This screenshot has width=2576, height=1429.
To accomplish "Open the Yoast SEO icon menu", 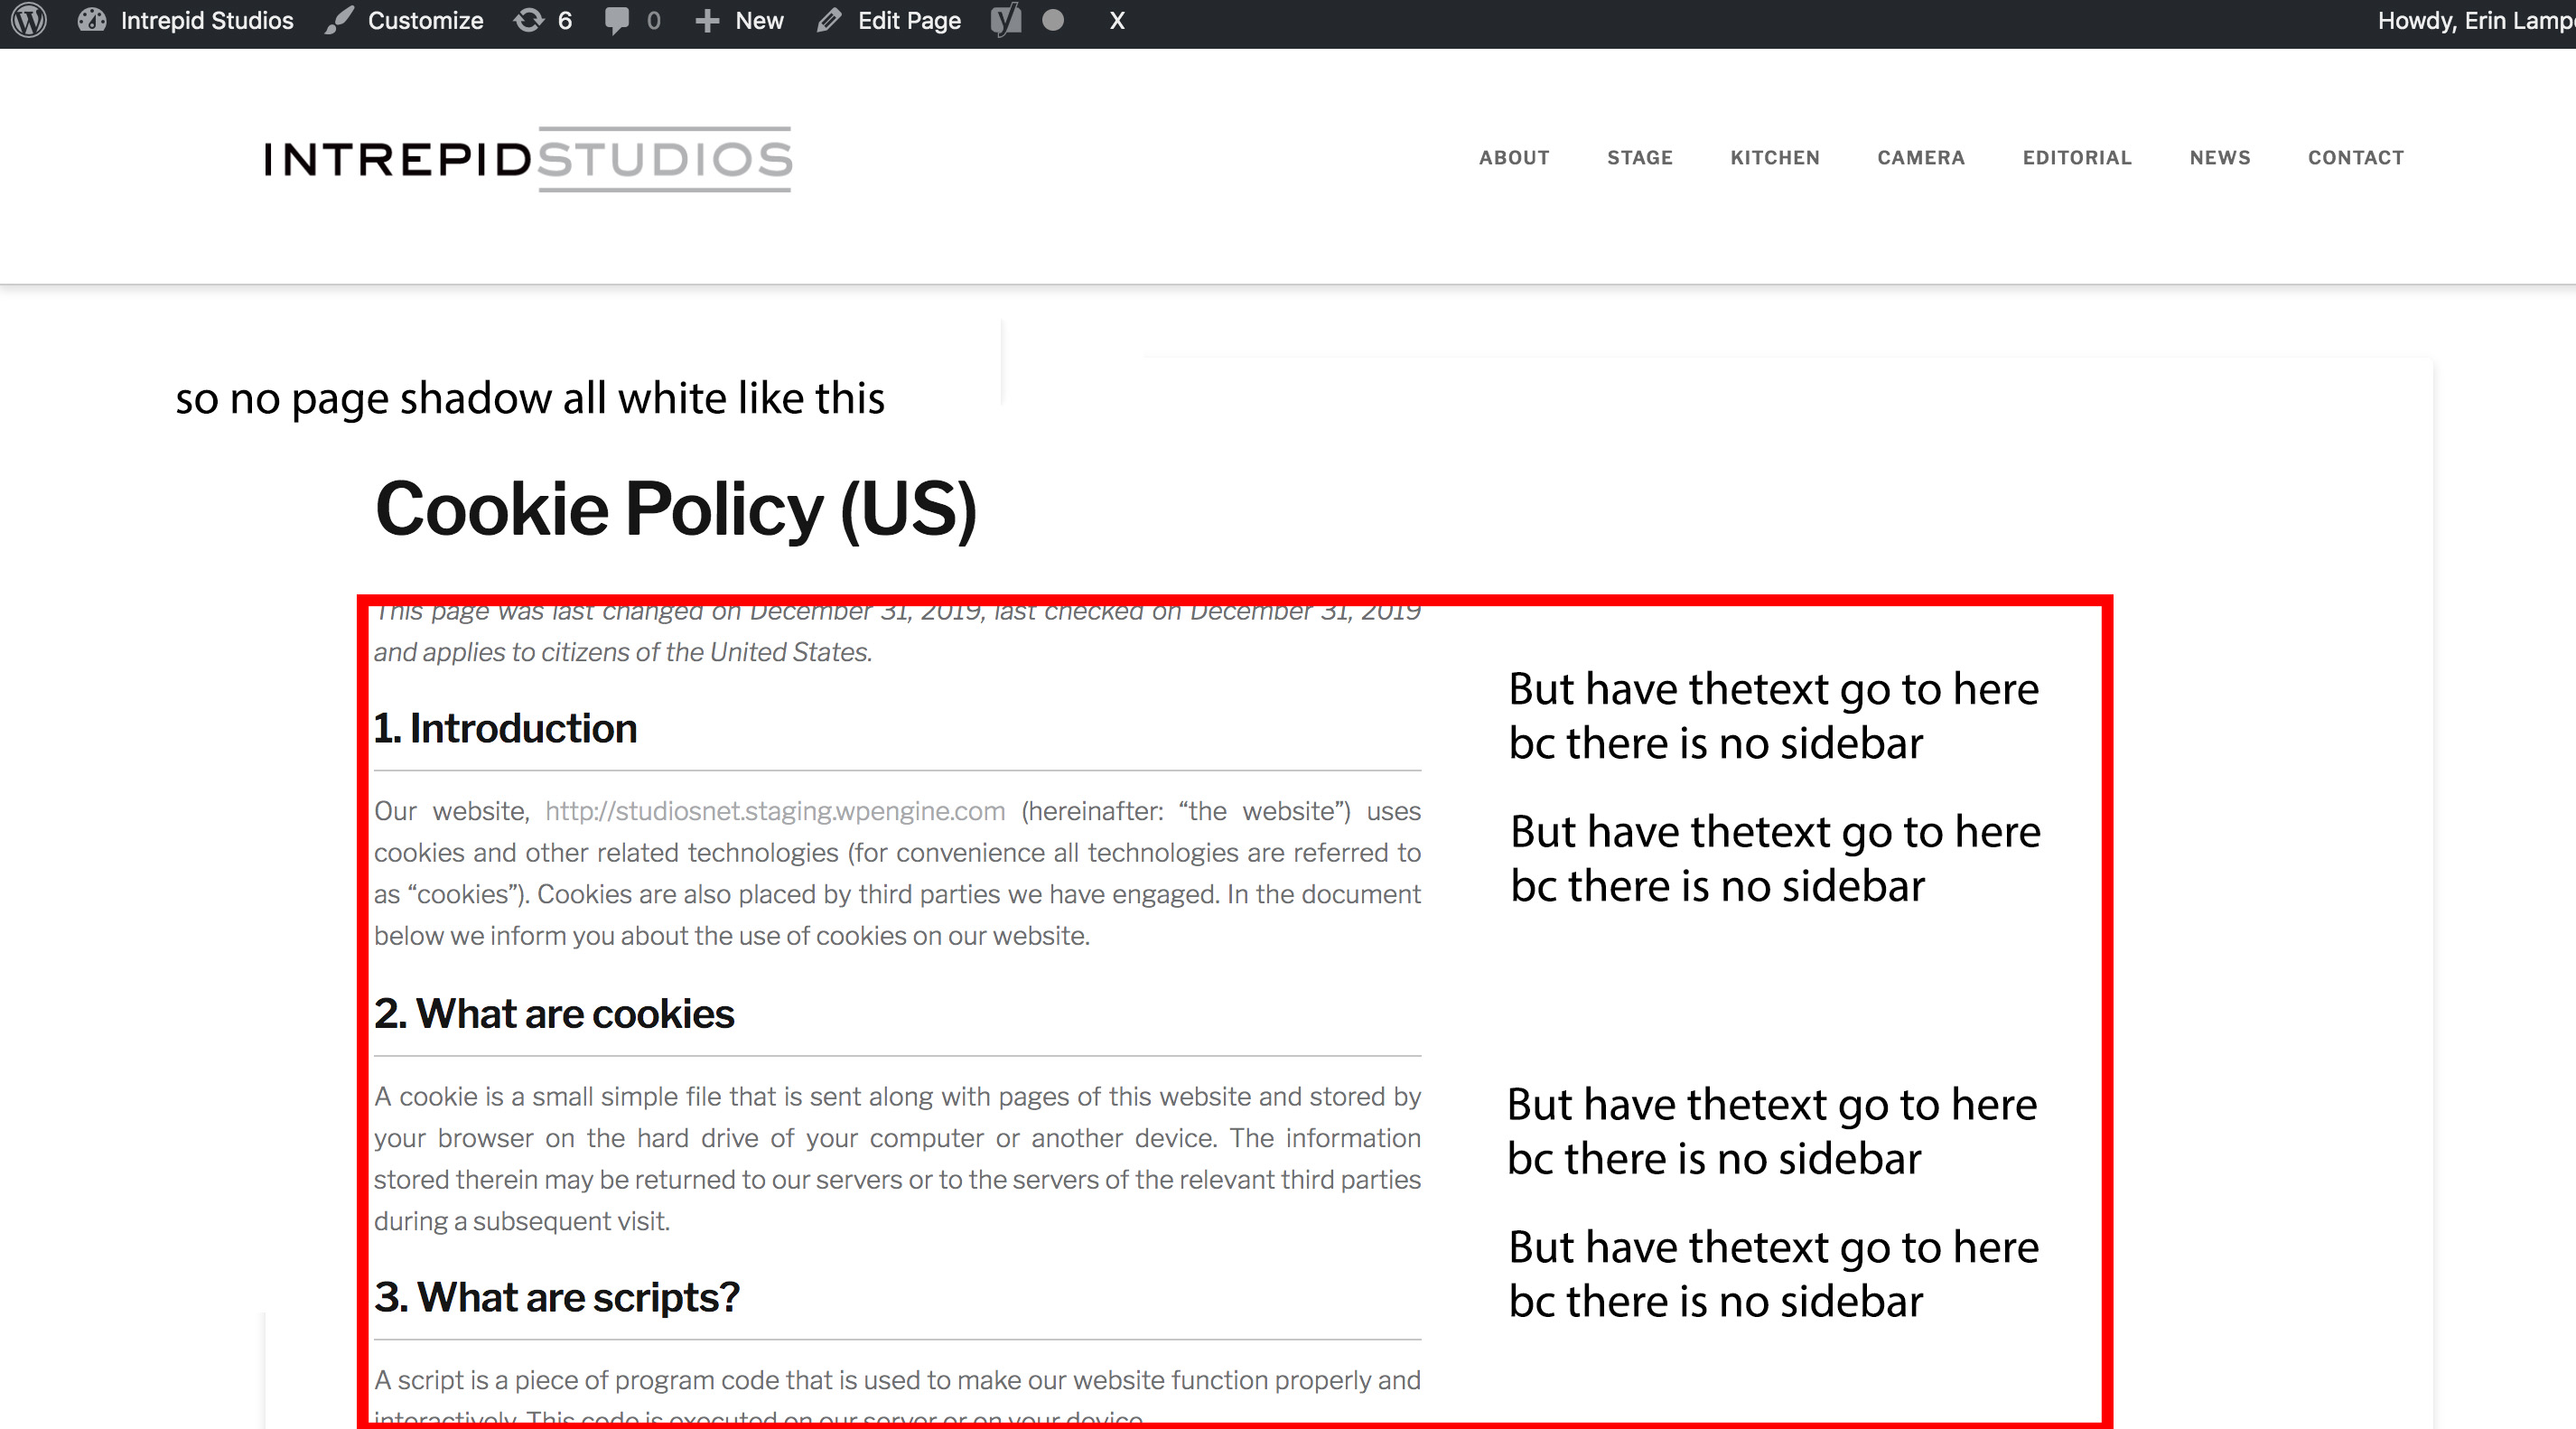I will [1006, 21].
